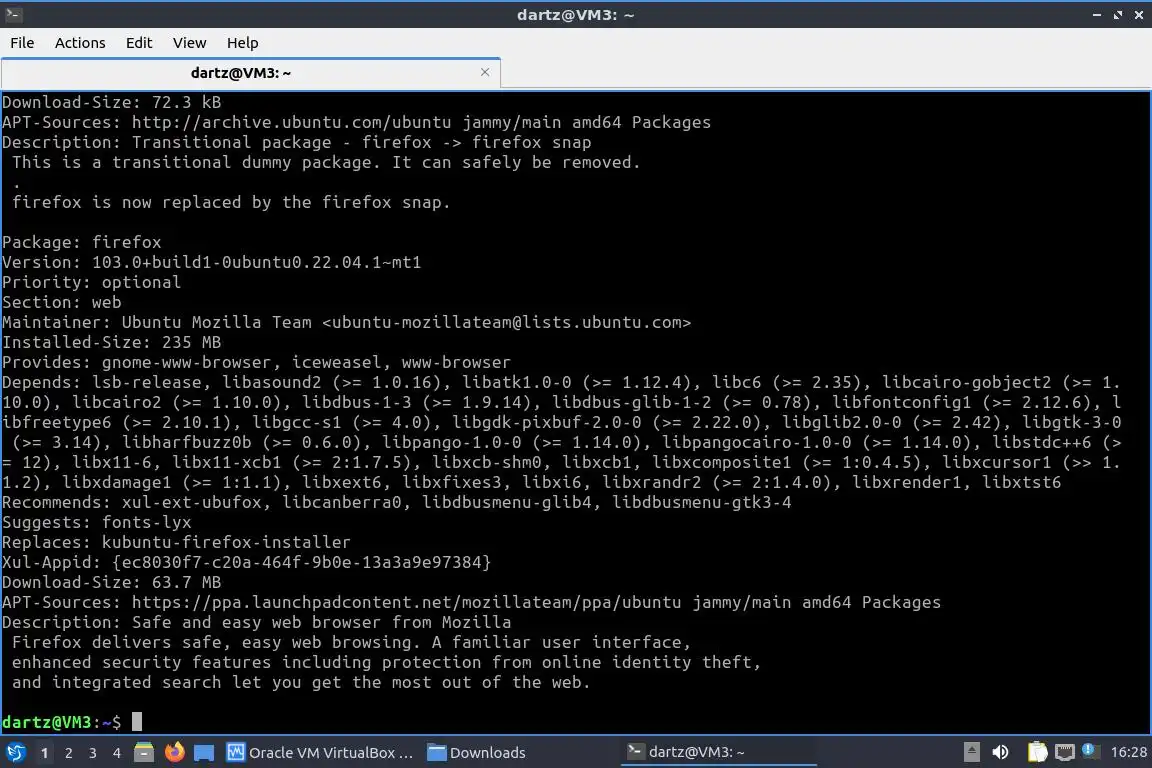
Task: Switch to Oracle VM VirtualBox window
Action: click(x=320, y=753)
